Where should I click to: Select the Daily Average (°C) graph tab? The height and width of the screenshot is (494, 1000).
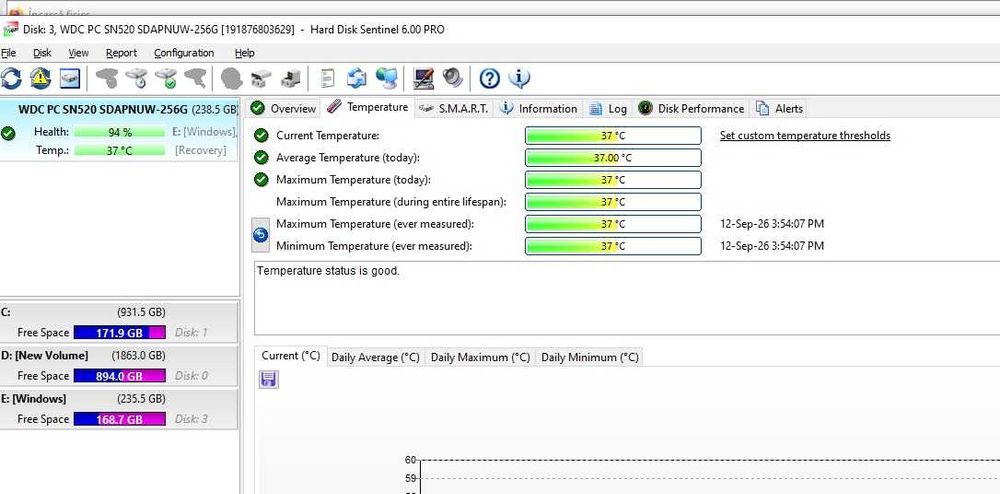[376, 357]
